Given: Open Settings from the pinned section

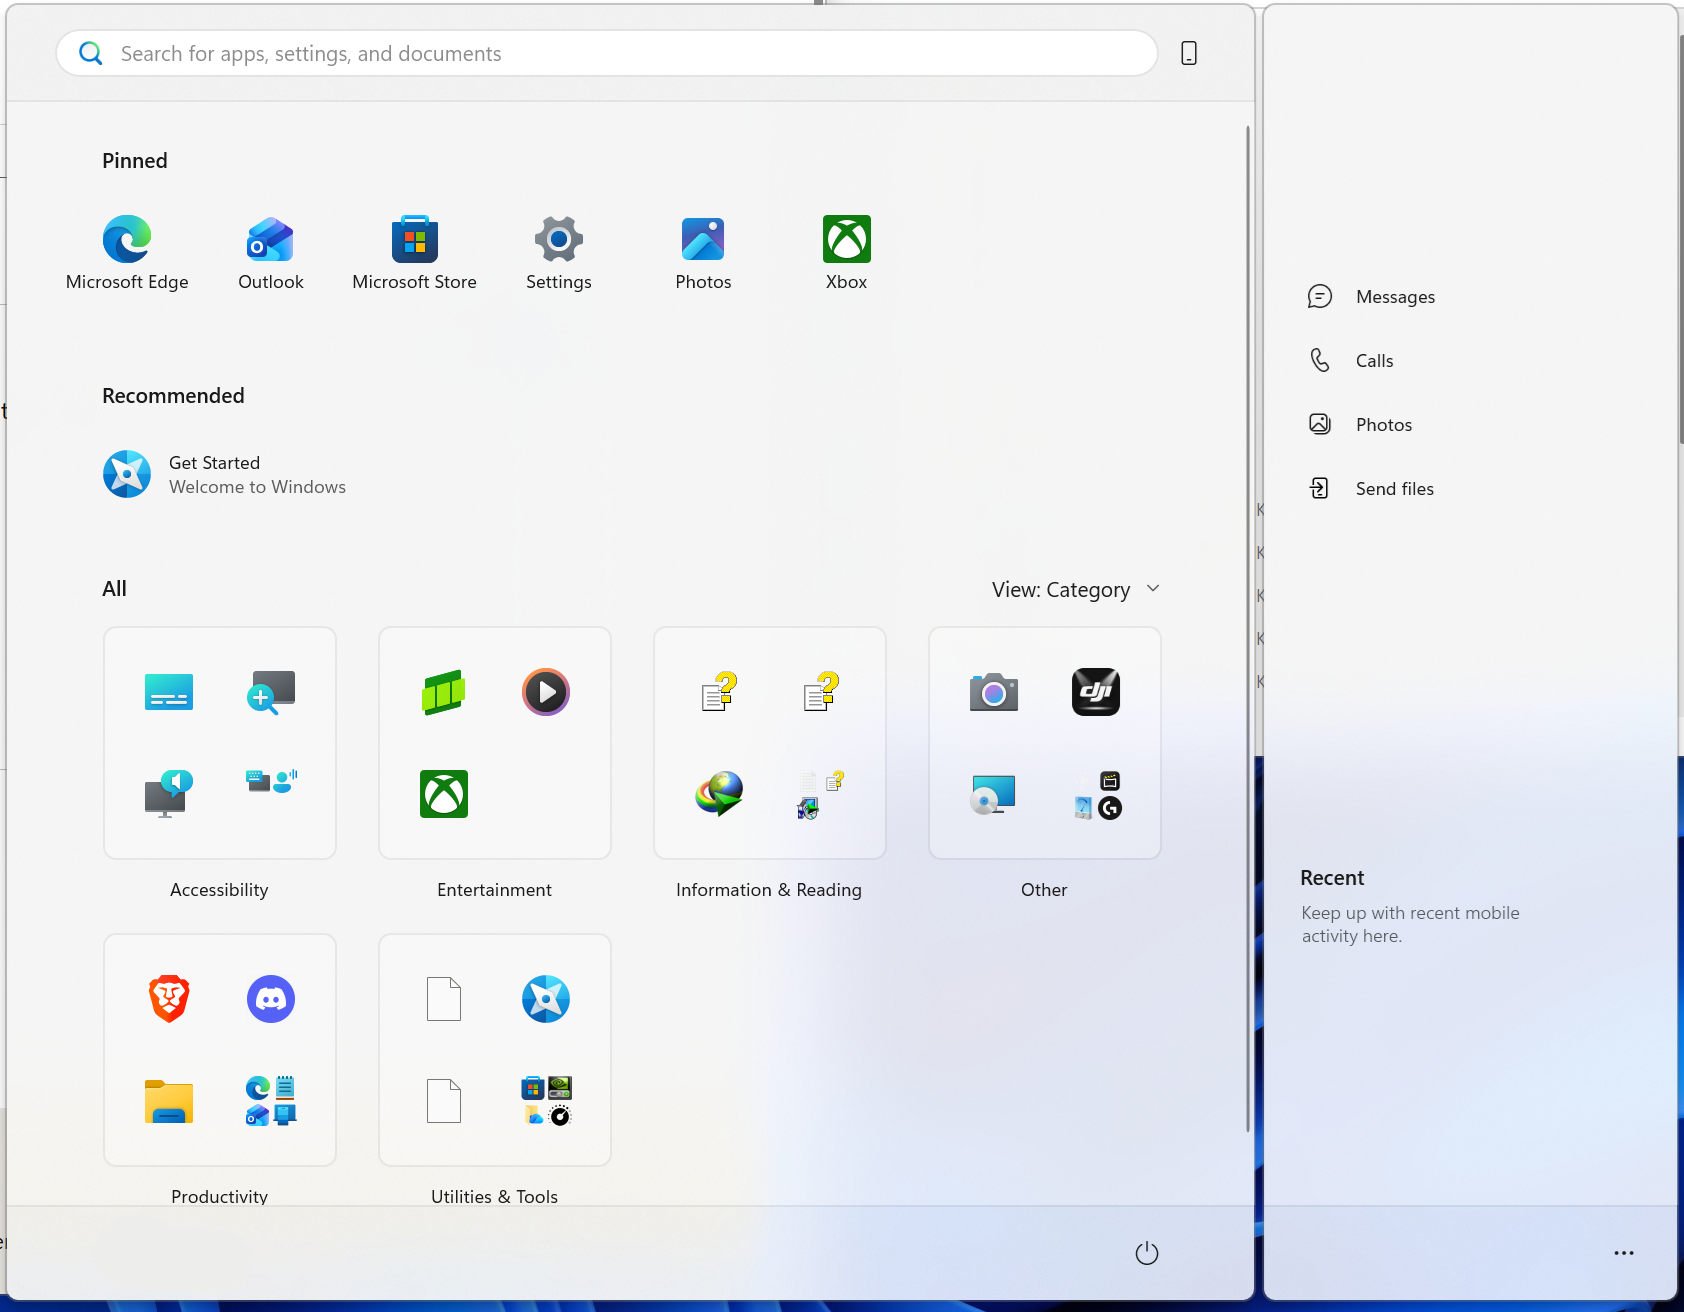Looking at the screenshot, I should click(x=559, y=253).
